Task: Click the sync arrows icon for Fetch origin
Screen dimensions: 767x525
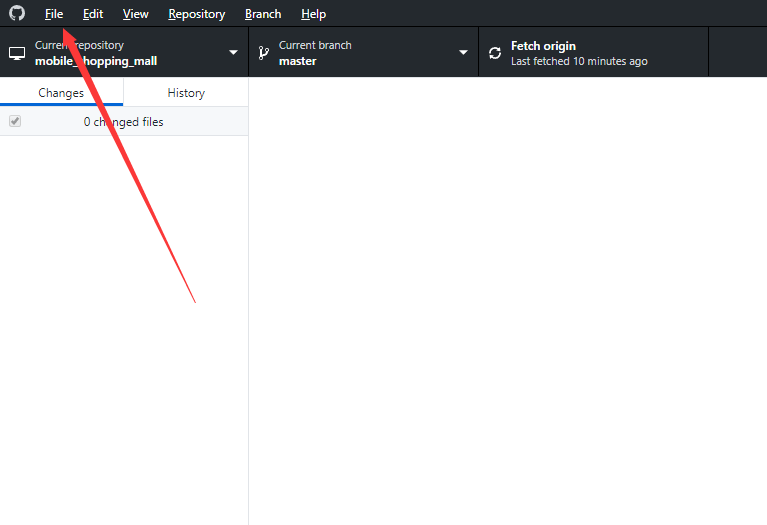Action: 495,53
